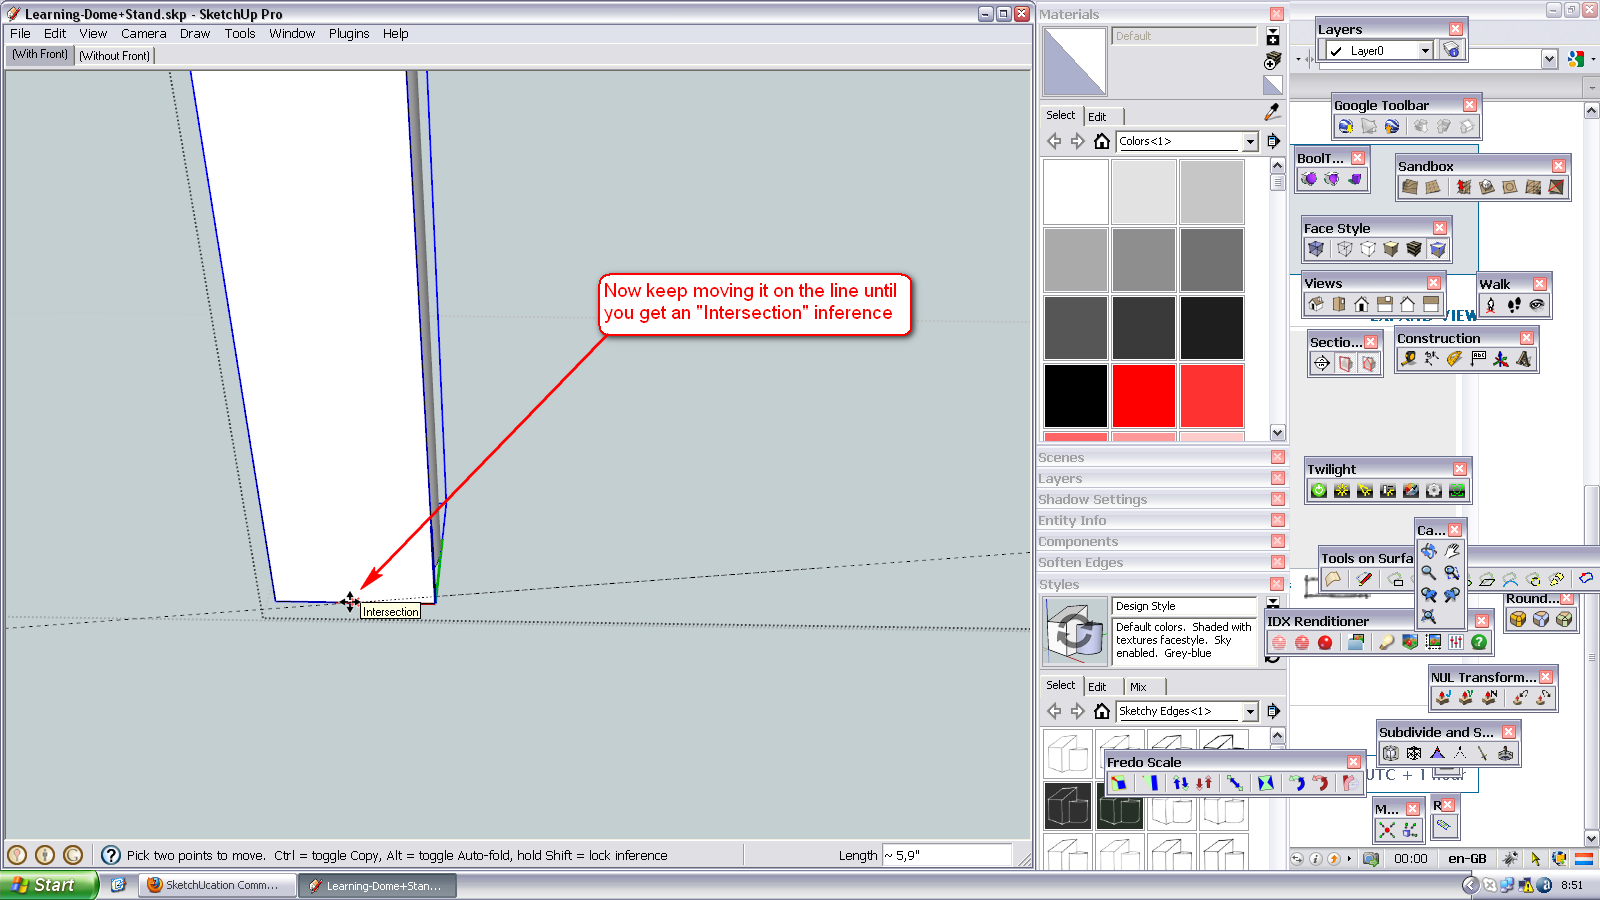Open SketchUcation Community taskbar window
Screen dimensions: 1600x900
click(218, 885)
